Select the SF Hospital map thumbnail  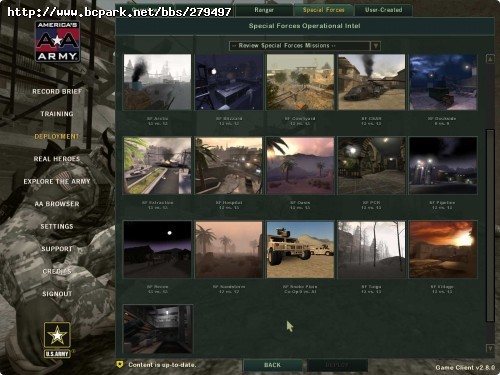tap(229, 166)
